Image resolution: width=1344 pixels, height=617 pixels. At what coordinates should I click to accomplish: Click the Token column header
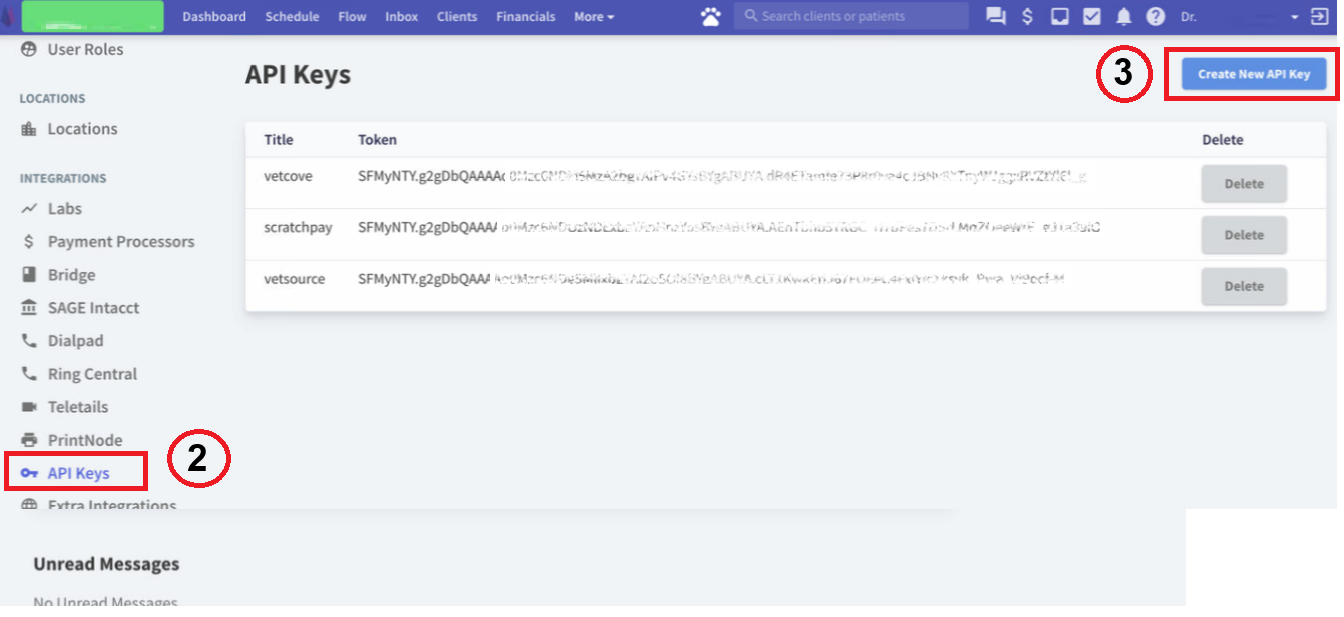click(x=377, y=140)
